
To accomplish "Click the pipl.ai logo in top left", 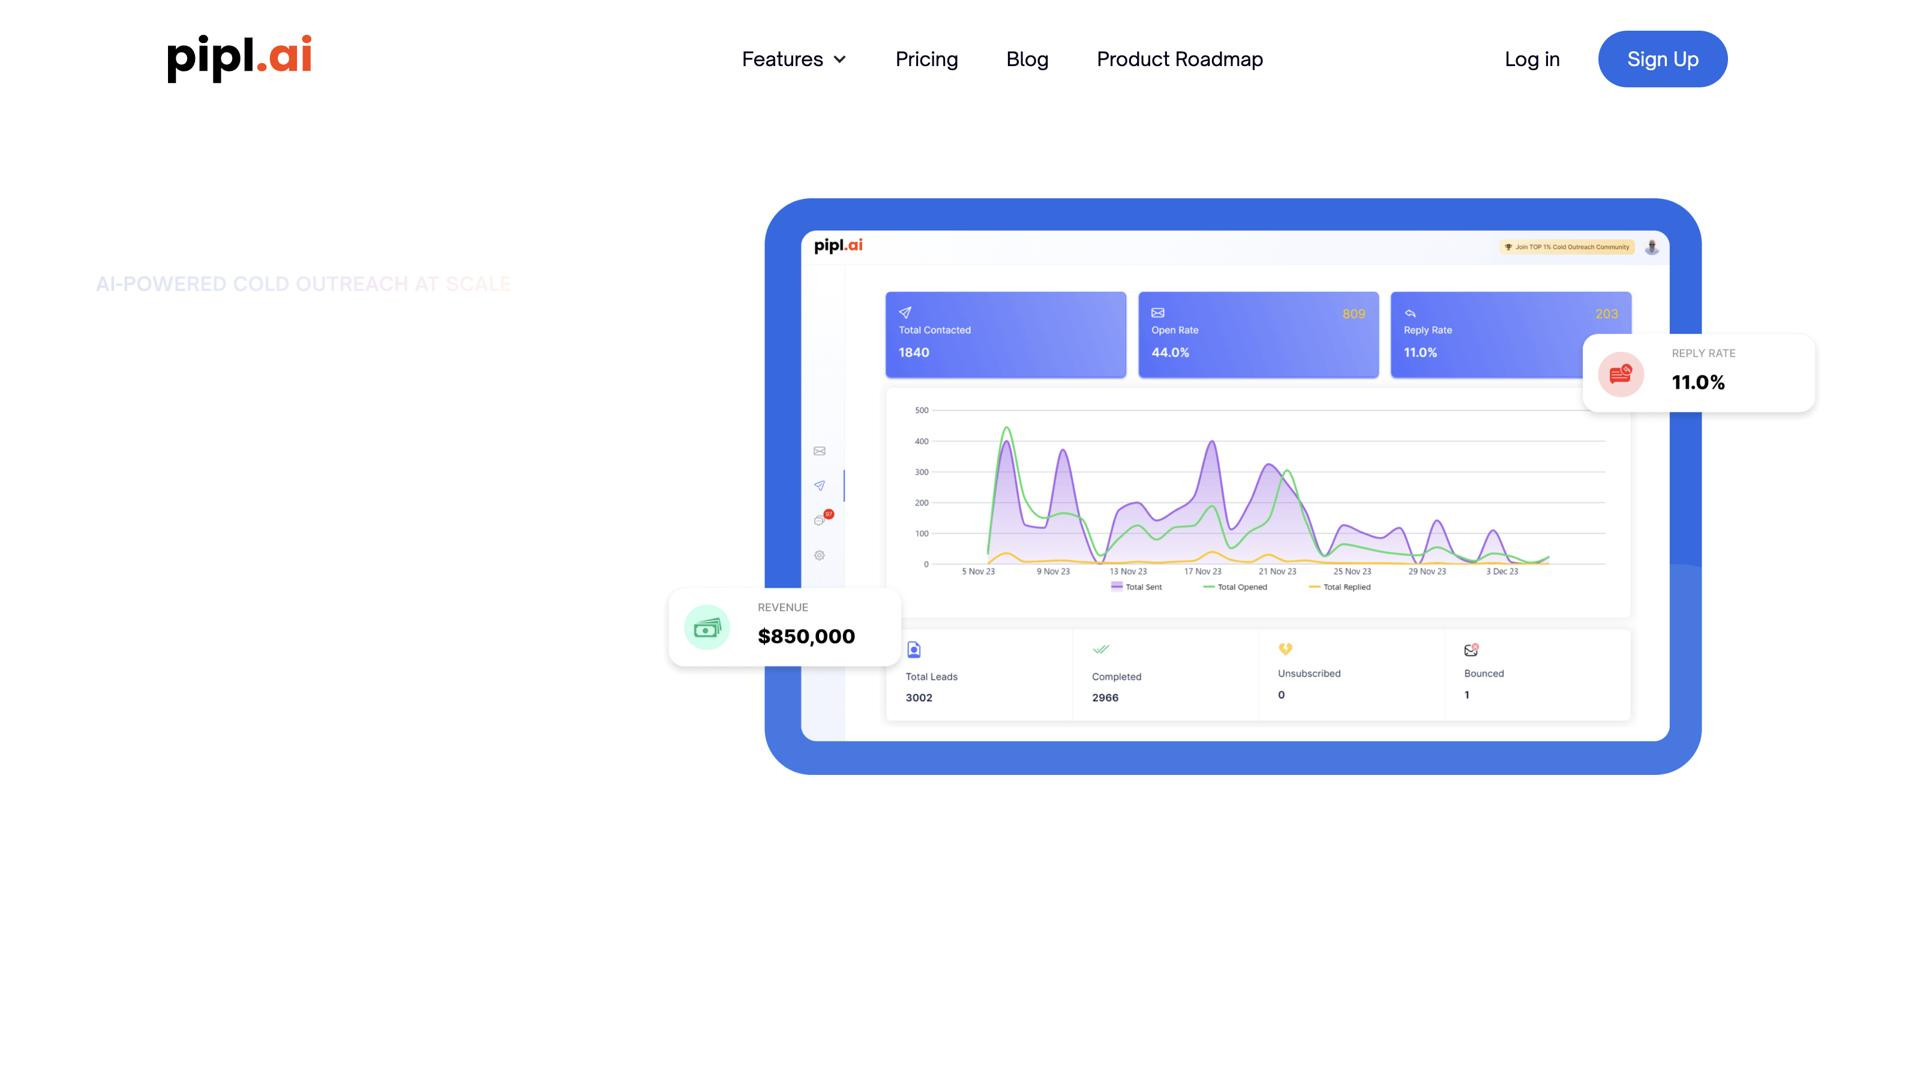I will pos(239,57).
